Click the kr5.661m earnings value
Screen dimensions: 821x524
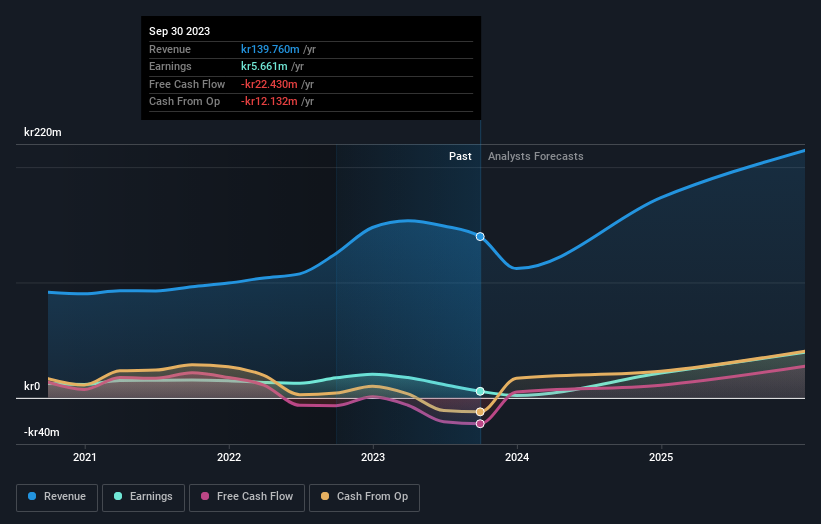[x=264, y=66]
